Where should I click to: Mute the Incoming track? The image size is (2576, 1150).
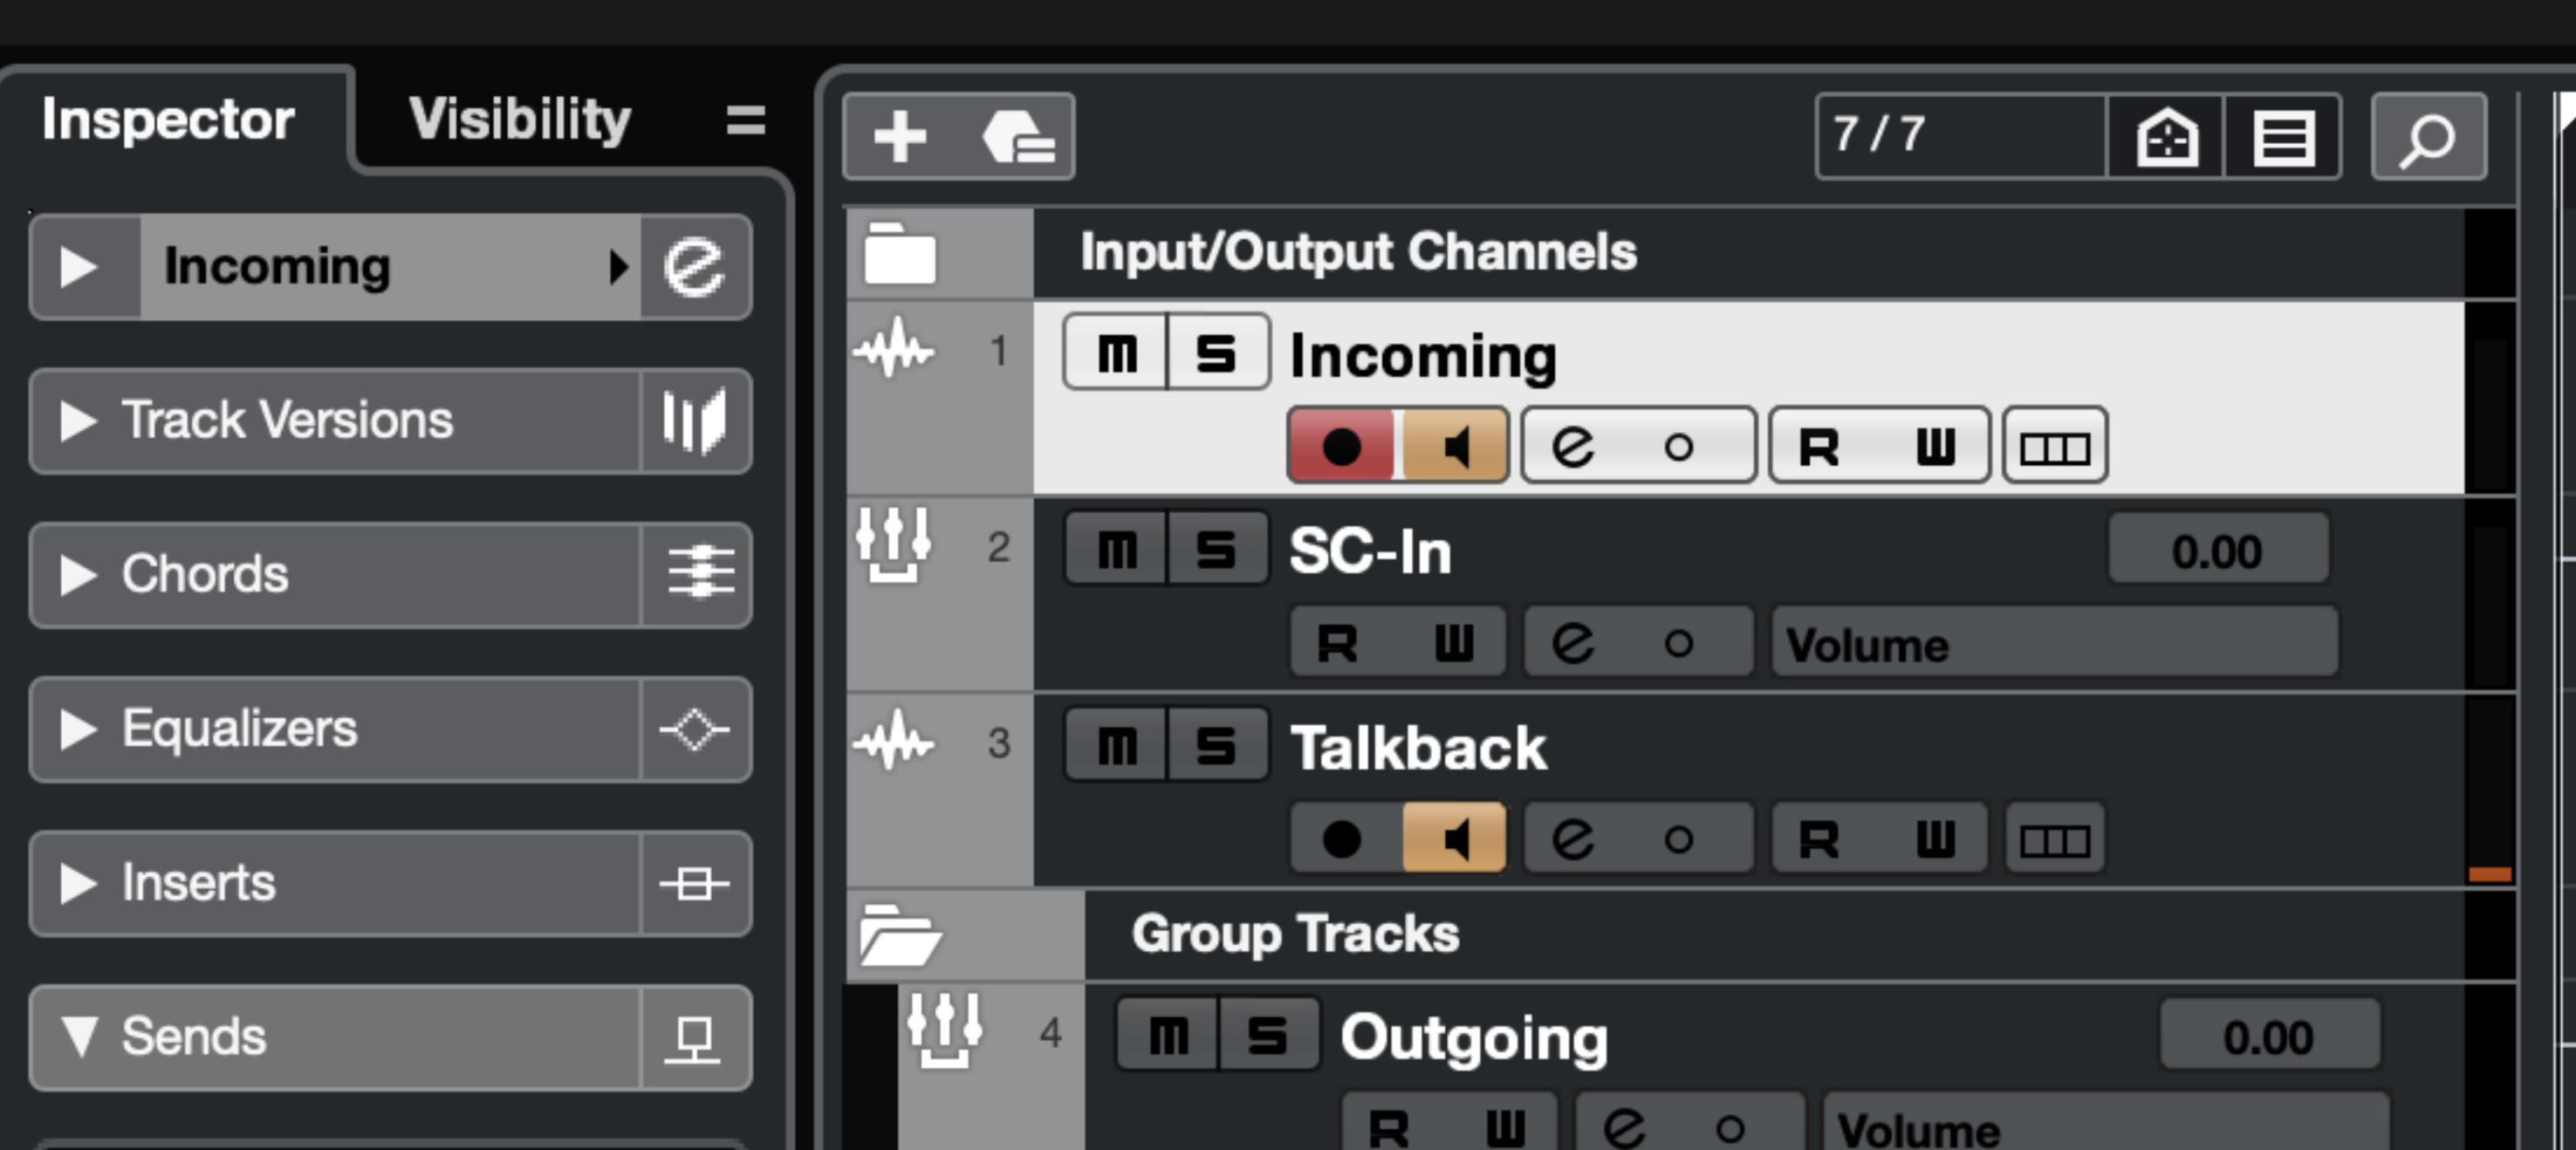(1116, 353)
